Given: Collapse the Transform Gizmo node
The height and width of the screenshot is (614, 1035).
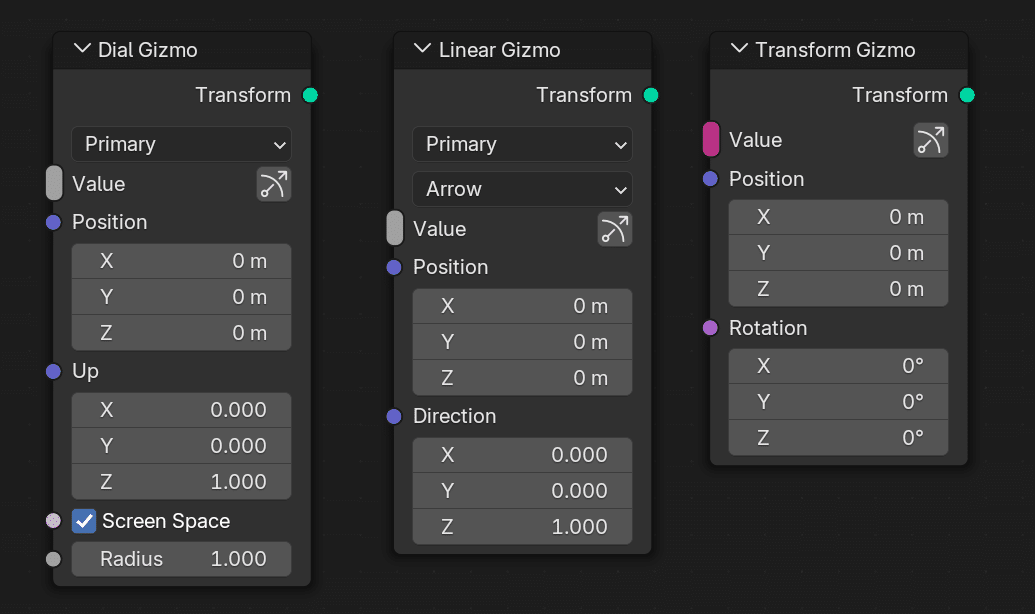Looking at the screenshot, I should pos(739,49).
